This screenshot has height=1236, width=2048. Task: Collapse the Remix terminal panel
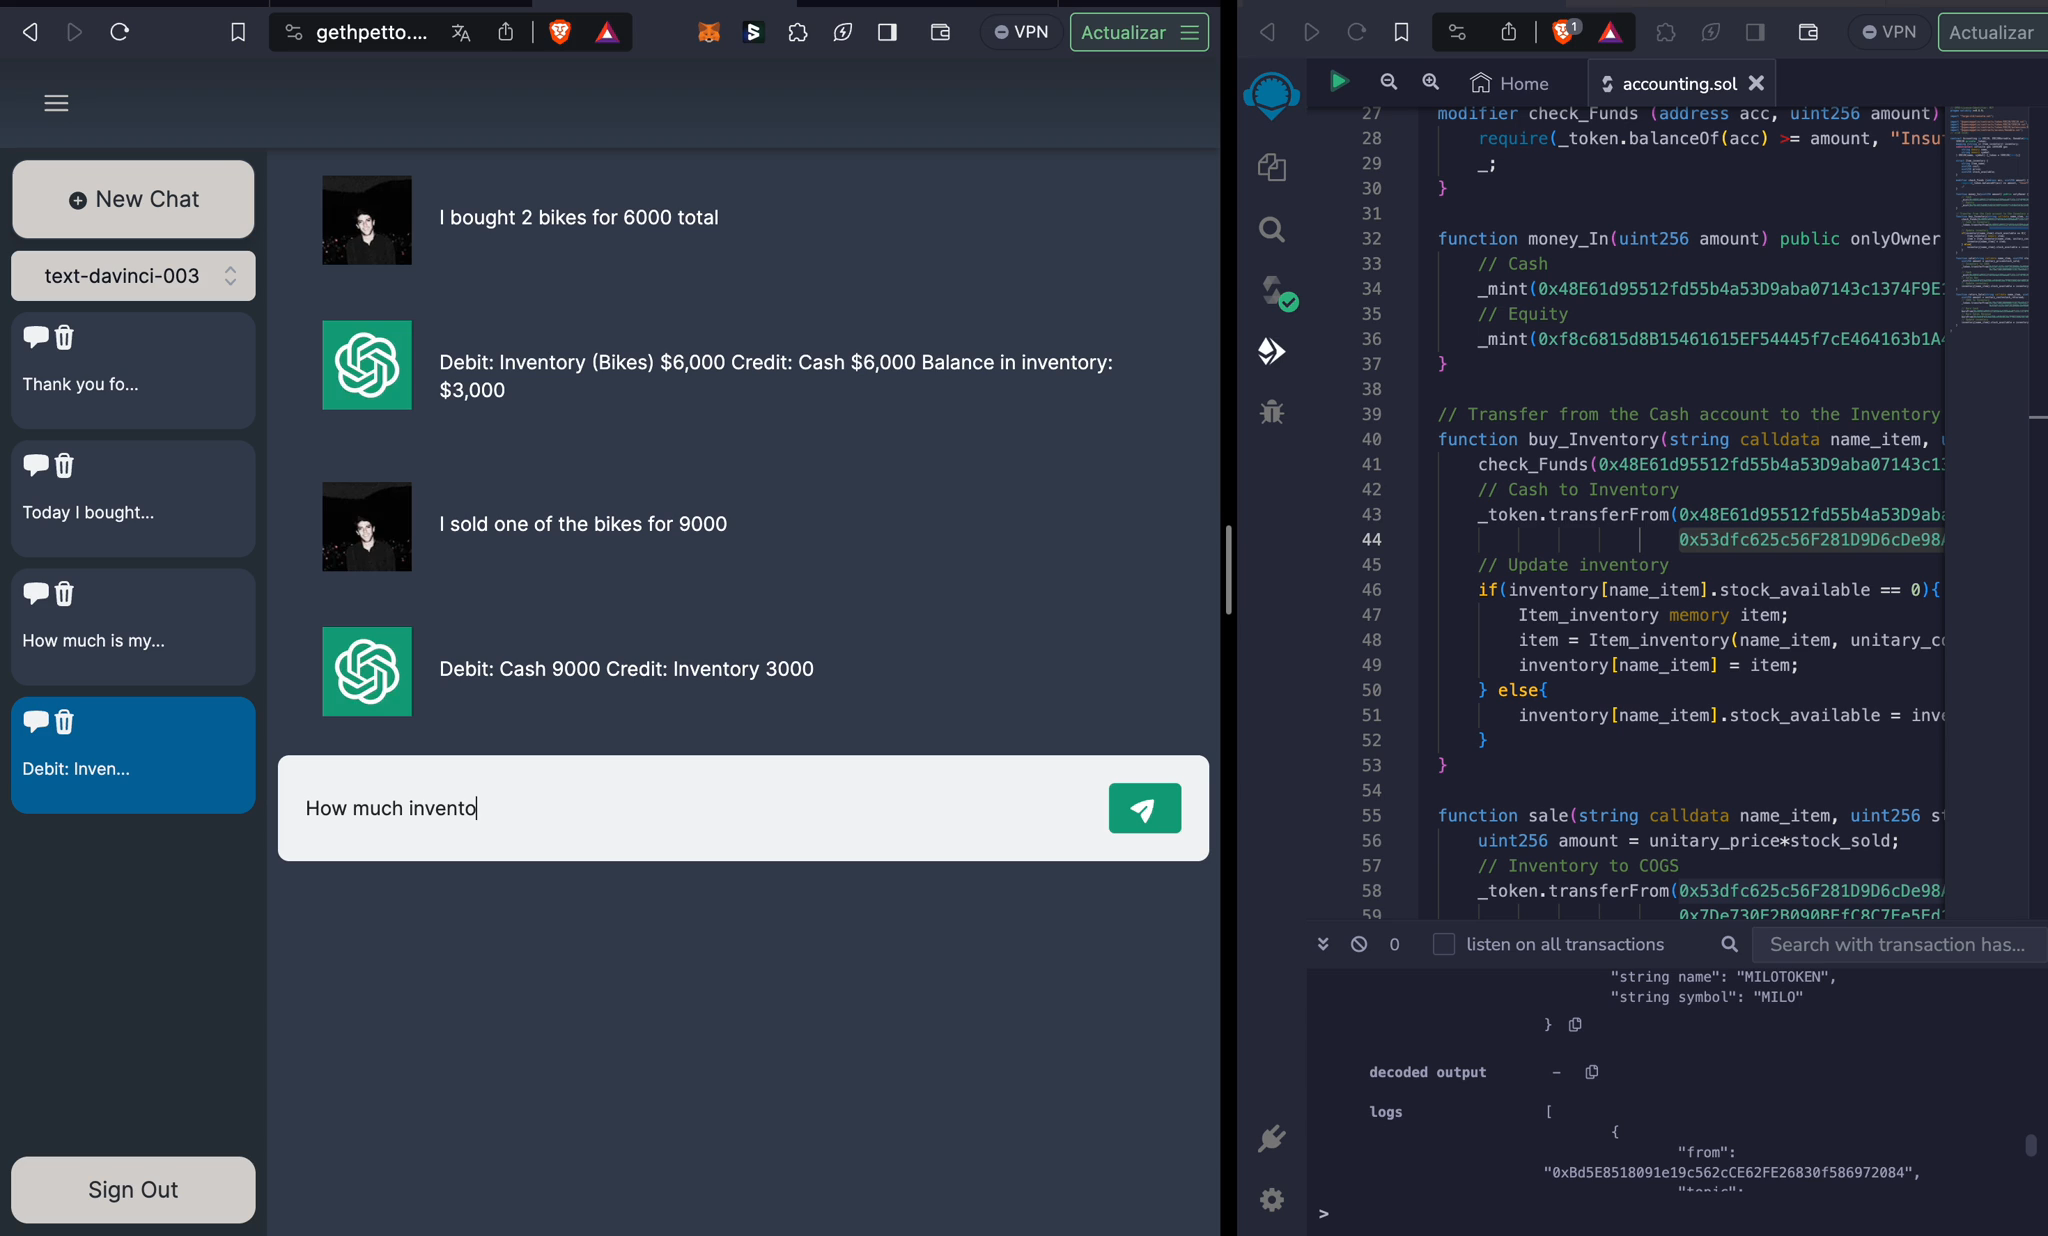pos(1322,944)
